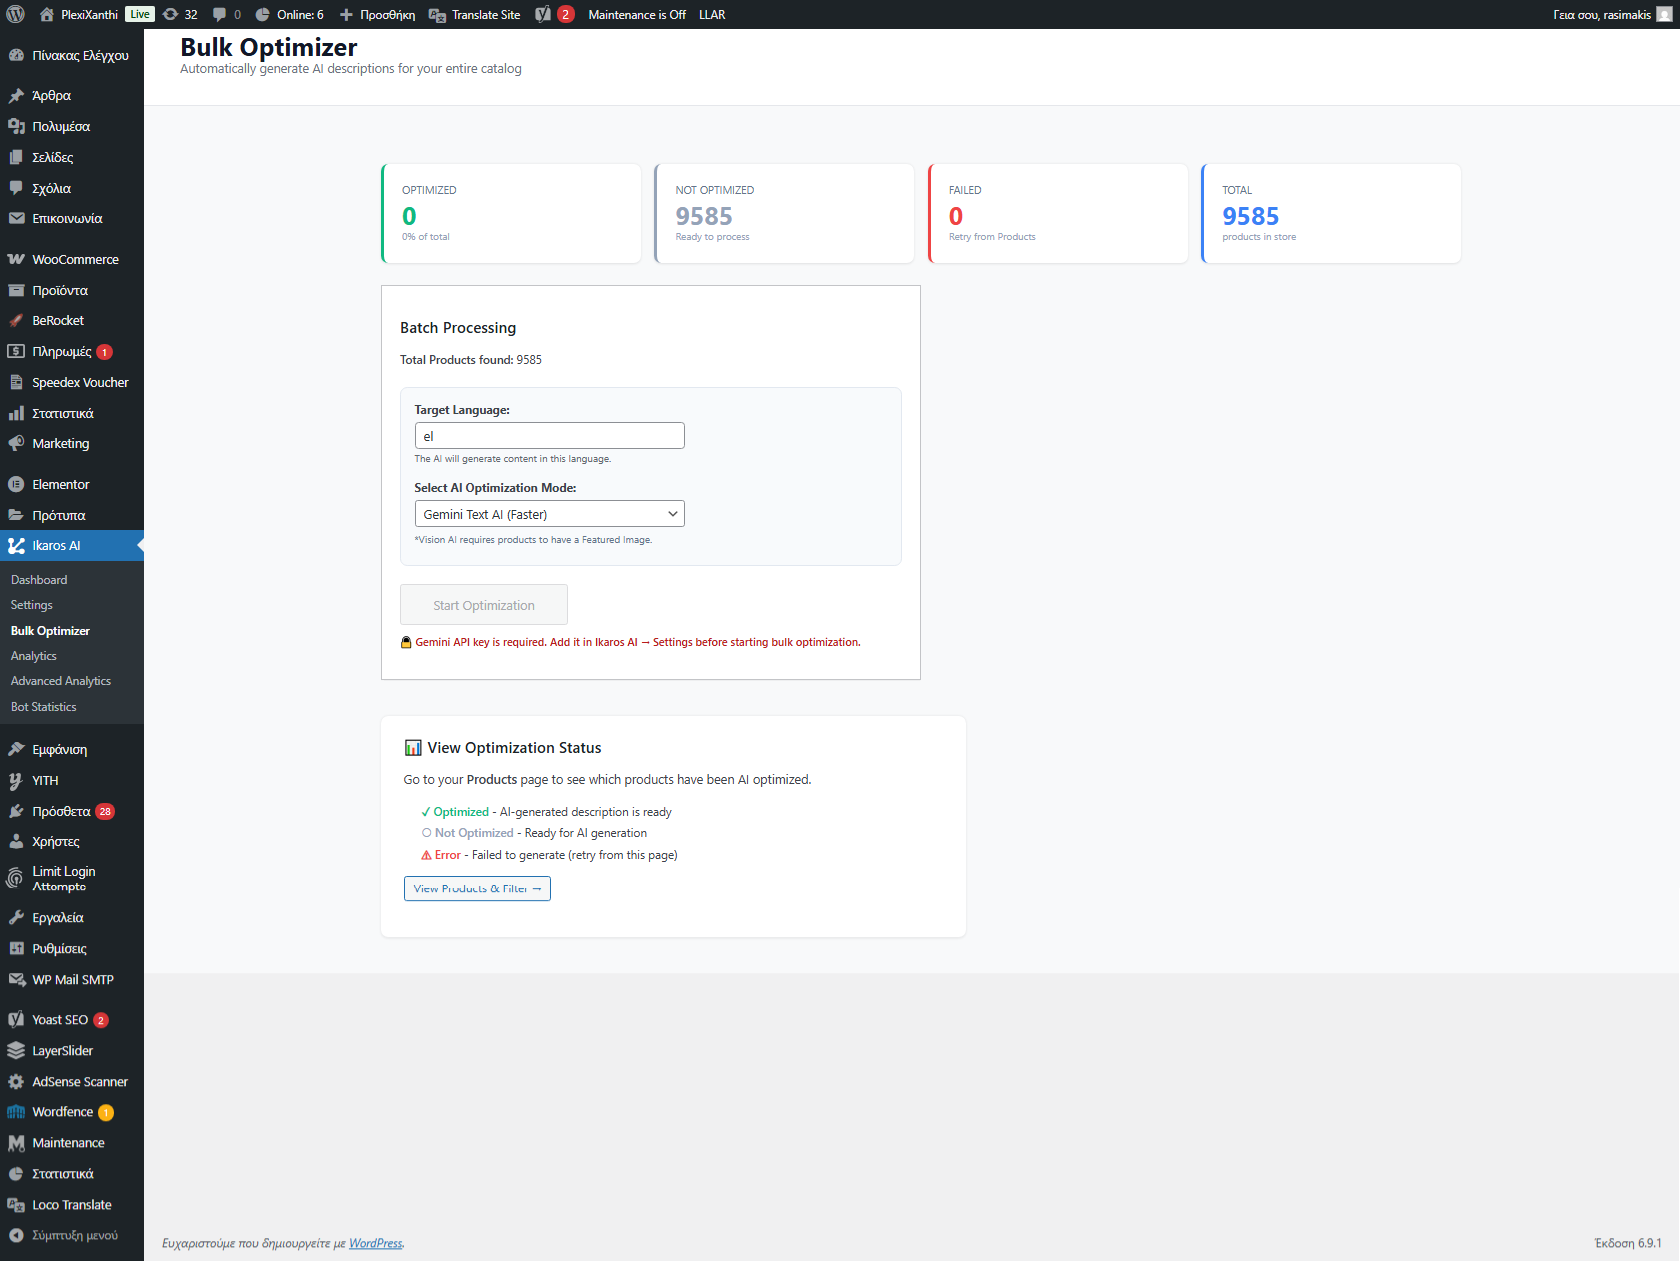Click the Live status badge
This screenshot has width=1680, height=1262.
[140, 14]
